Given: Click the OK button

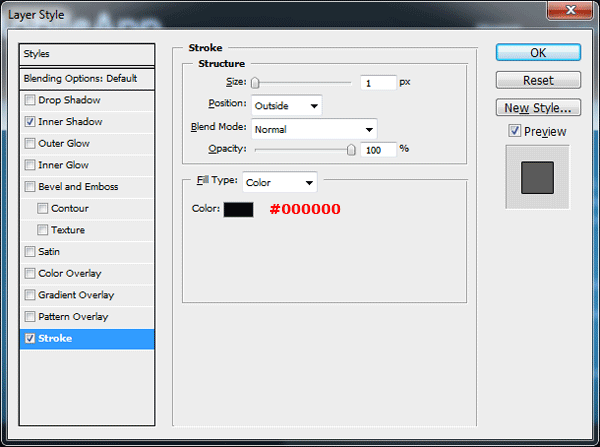Looking at the screenshot, I should pos(538,52).
